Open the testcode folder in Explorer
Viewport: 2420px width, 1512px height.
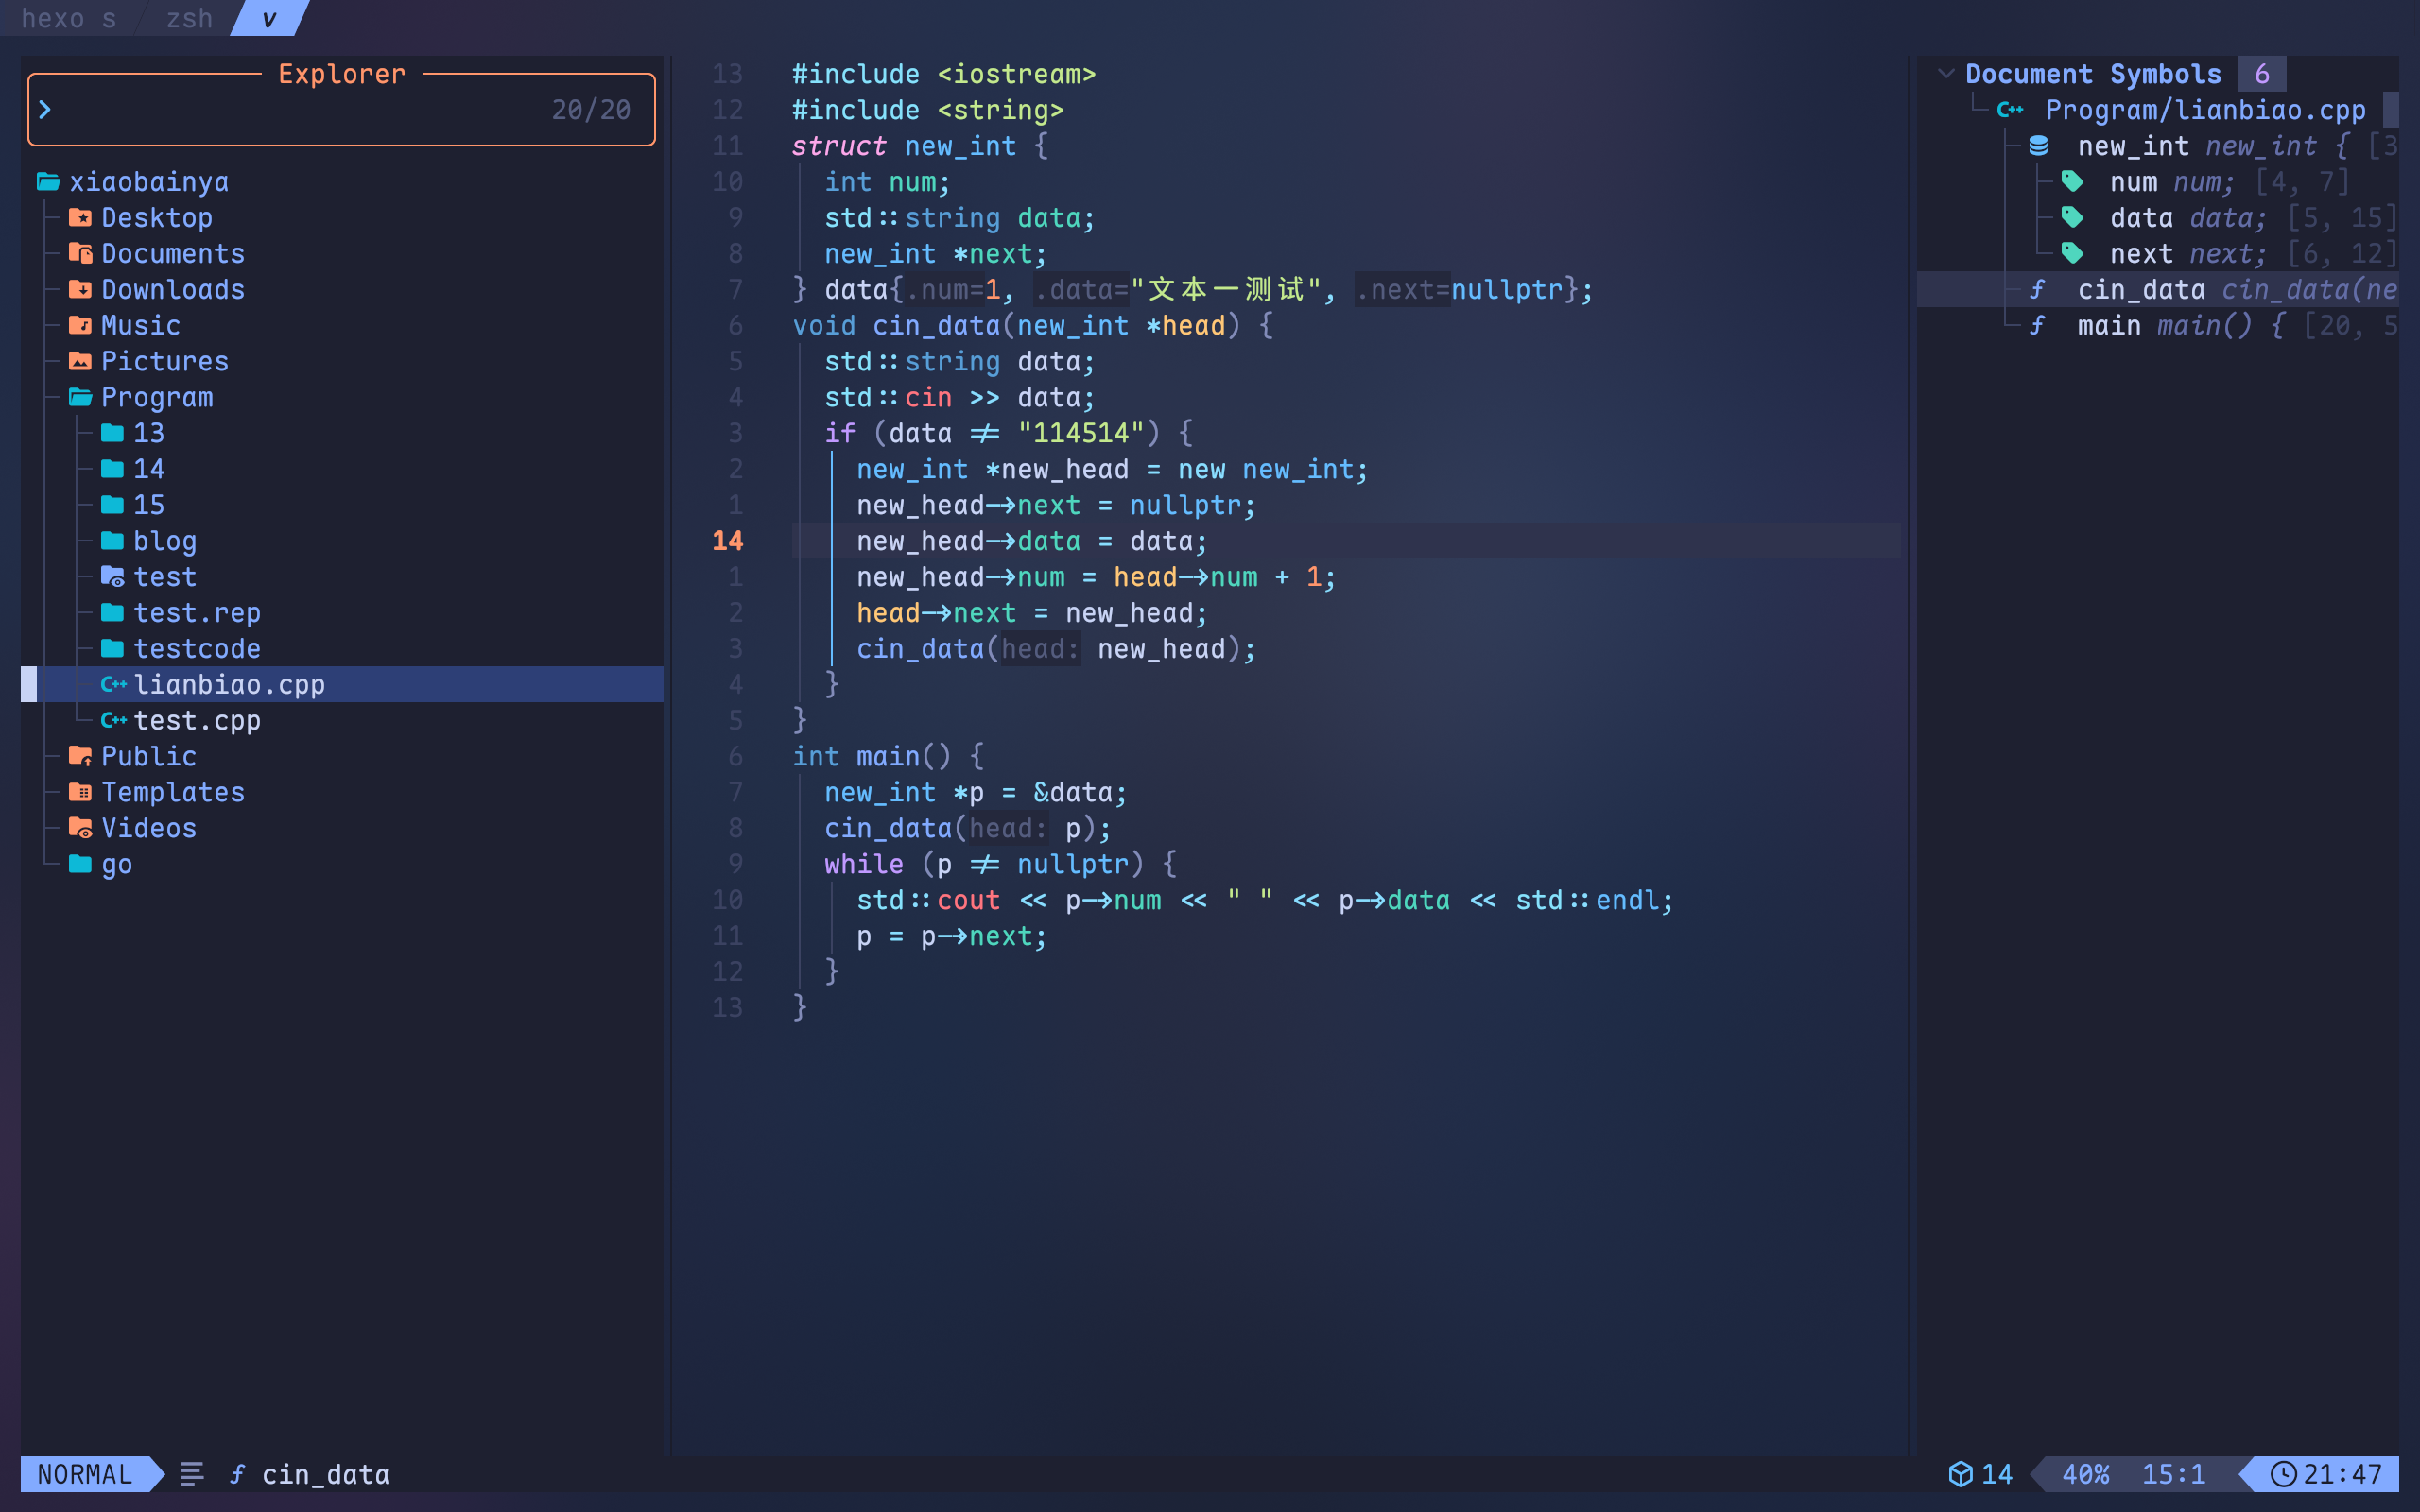click(x=197, y=649)
